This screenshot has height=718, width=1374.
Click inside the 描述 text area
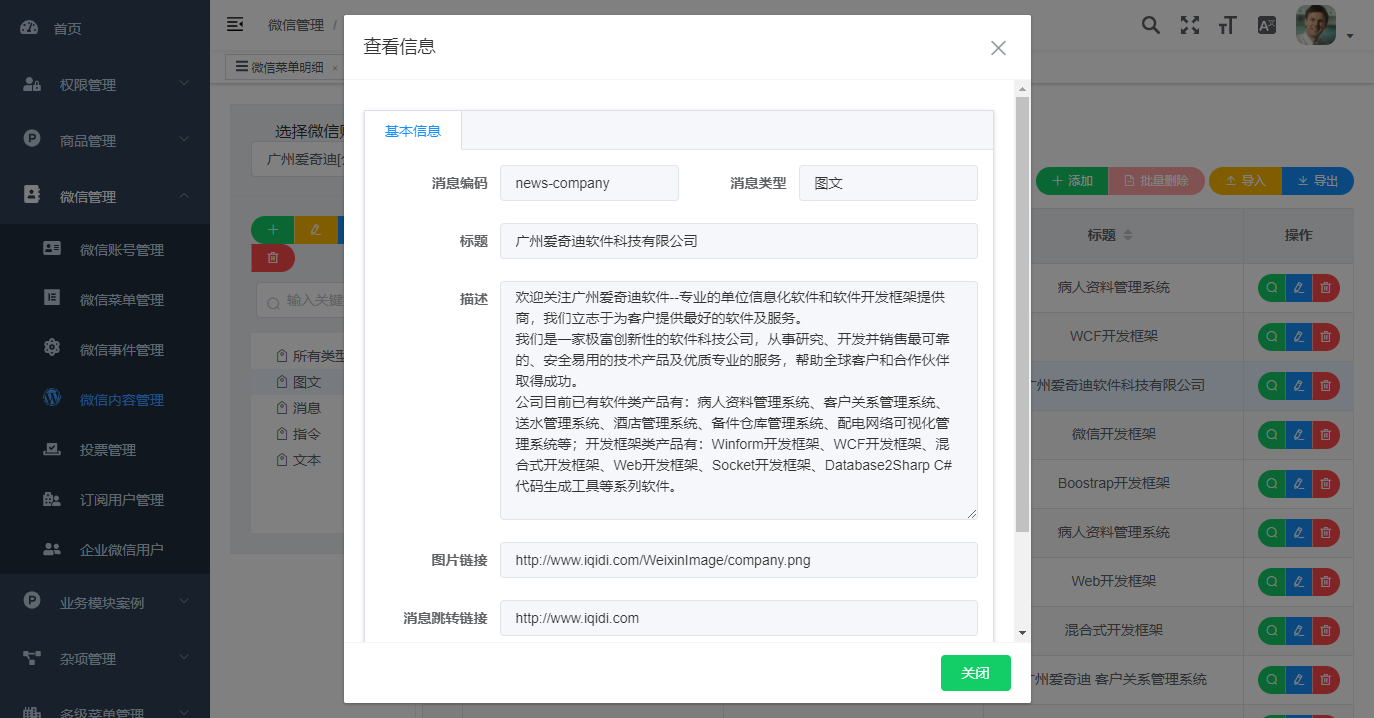click(739, 400)
